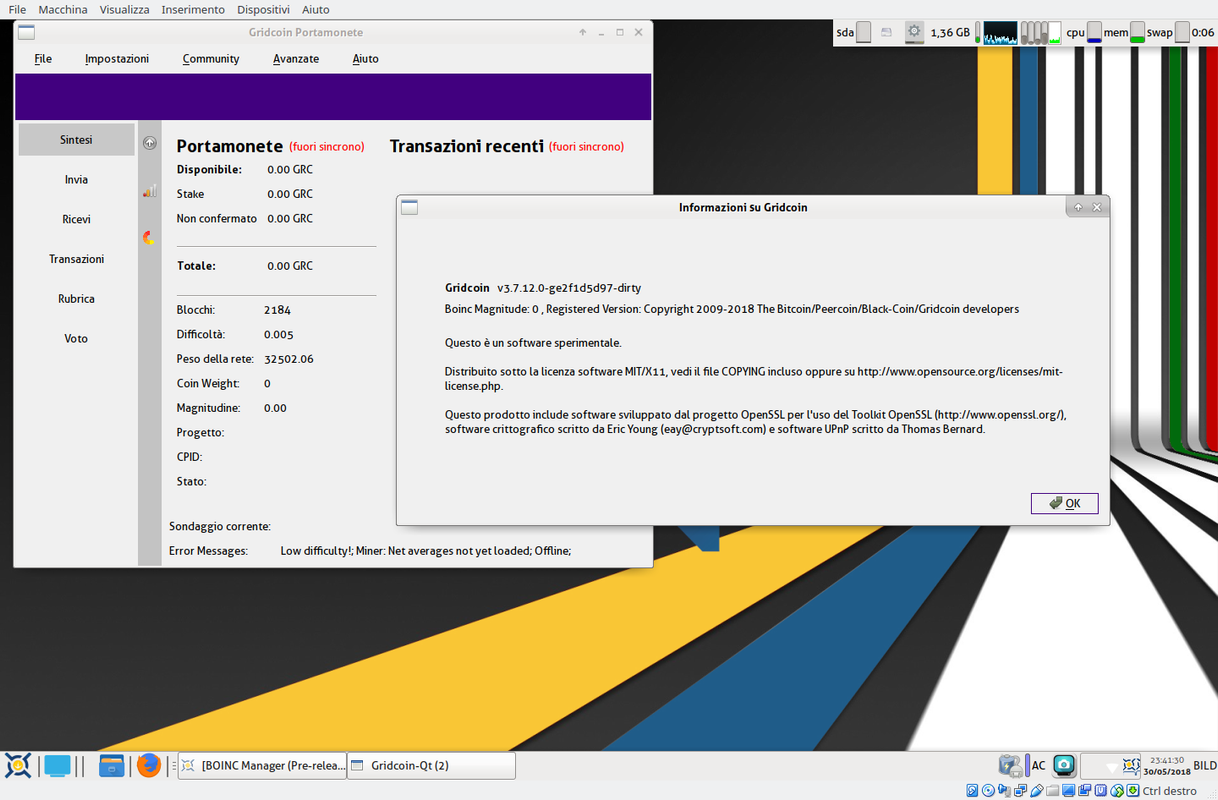Launch the file manager from taskbar
This screenshot has width=1218, height=800.
111,766
